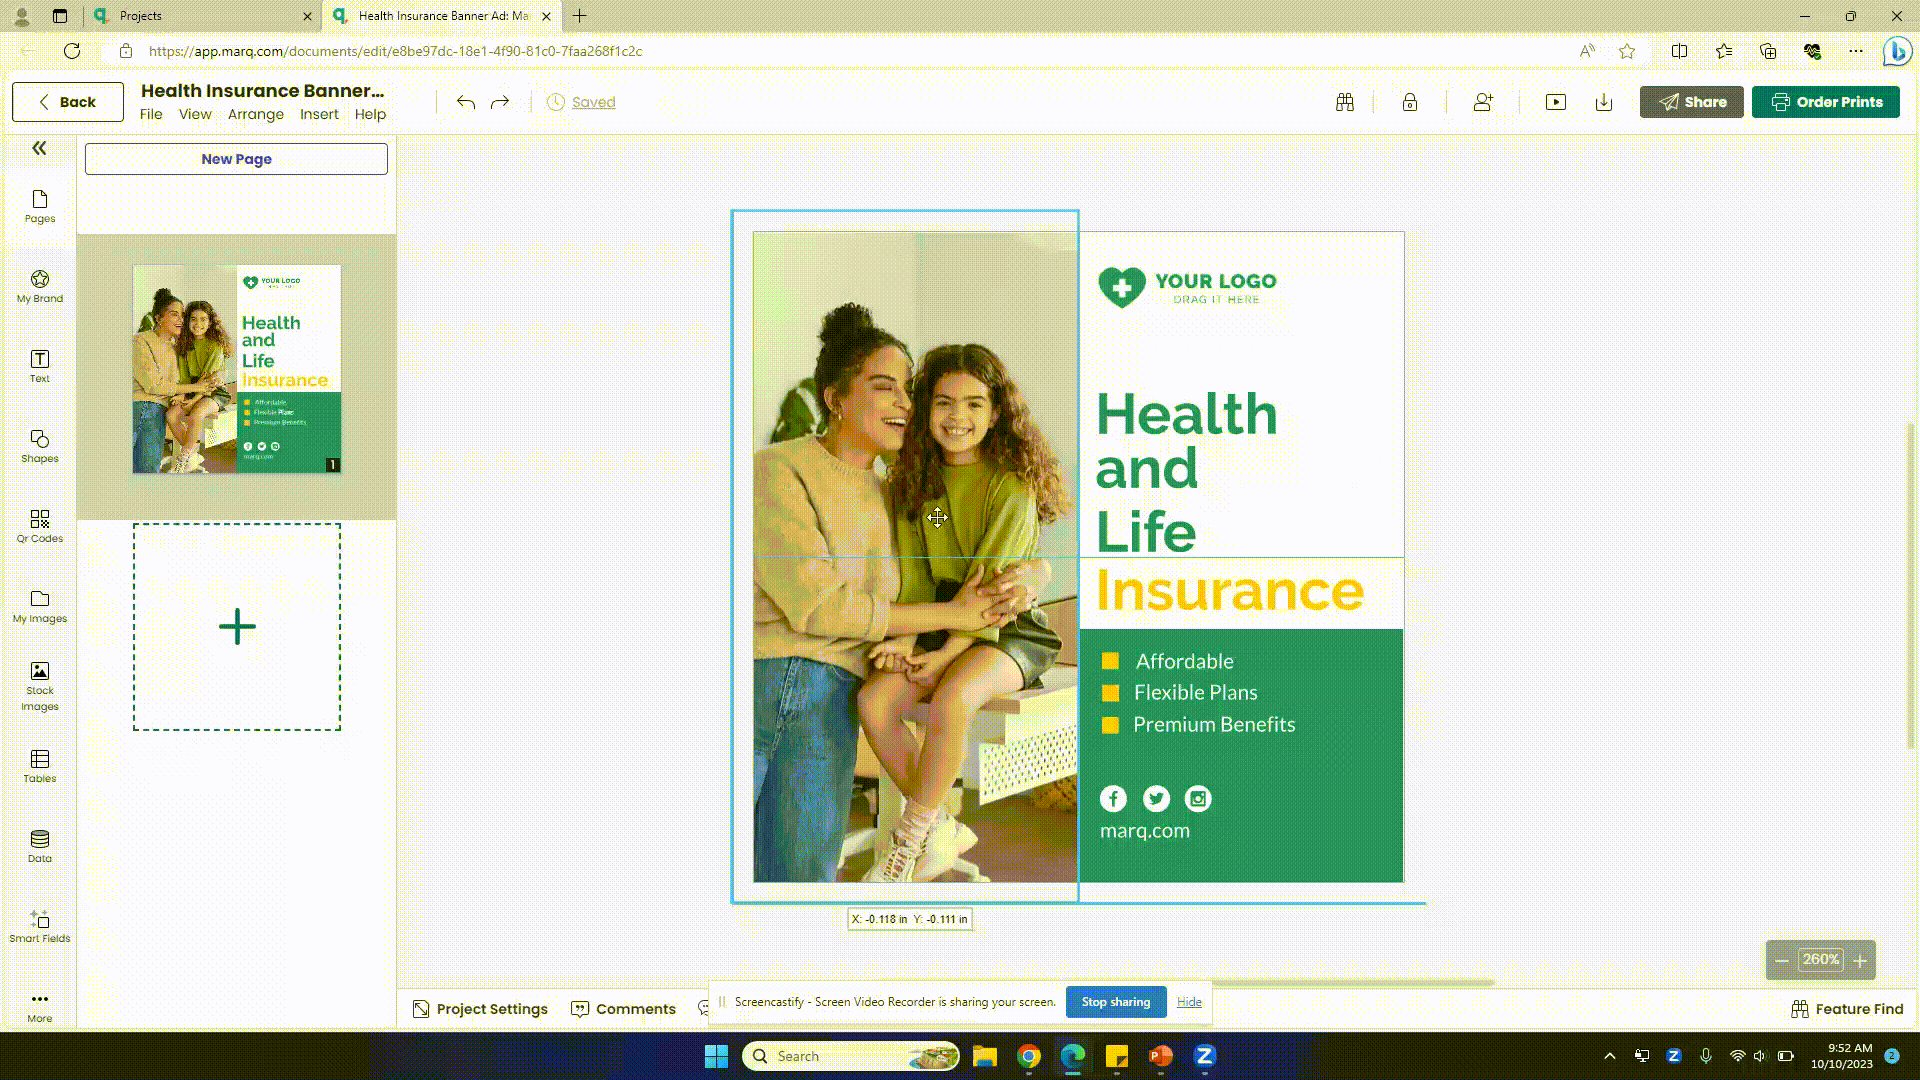Viewport: 1920px width, 1080px height.
Task: Open PowerPoint from taskbar
Action: (1161, 1056)
